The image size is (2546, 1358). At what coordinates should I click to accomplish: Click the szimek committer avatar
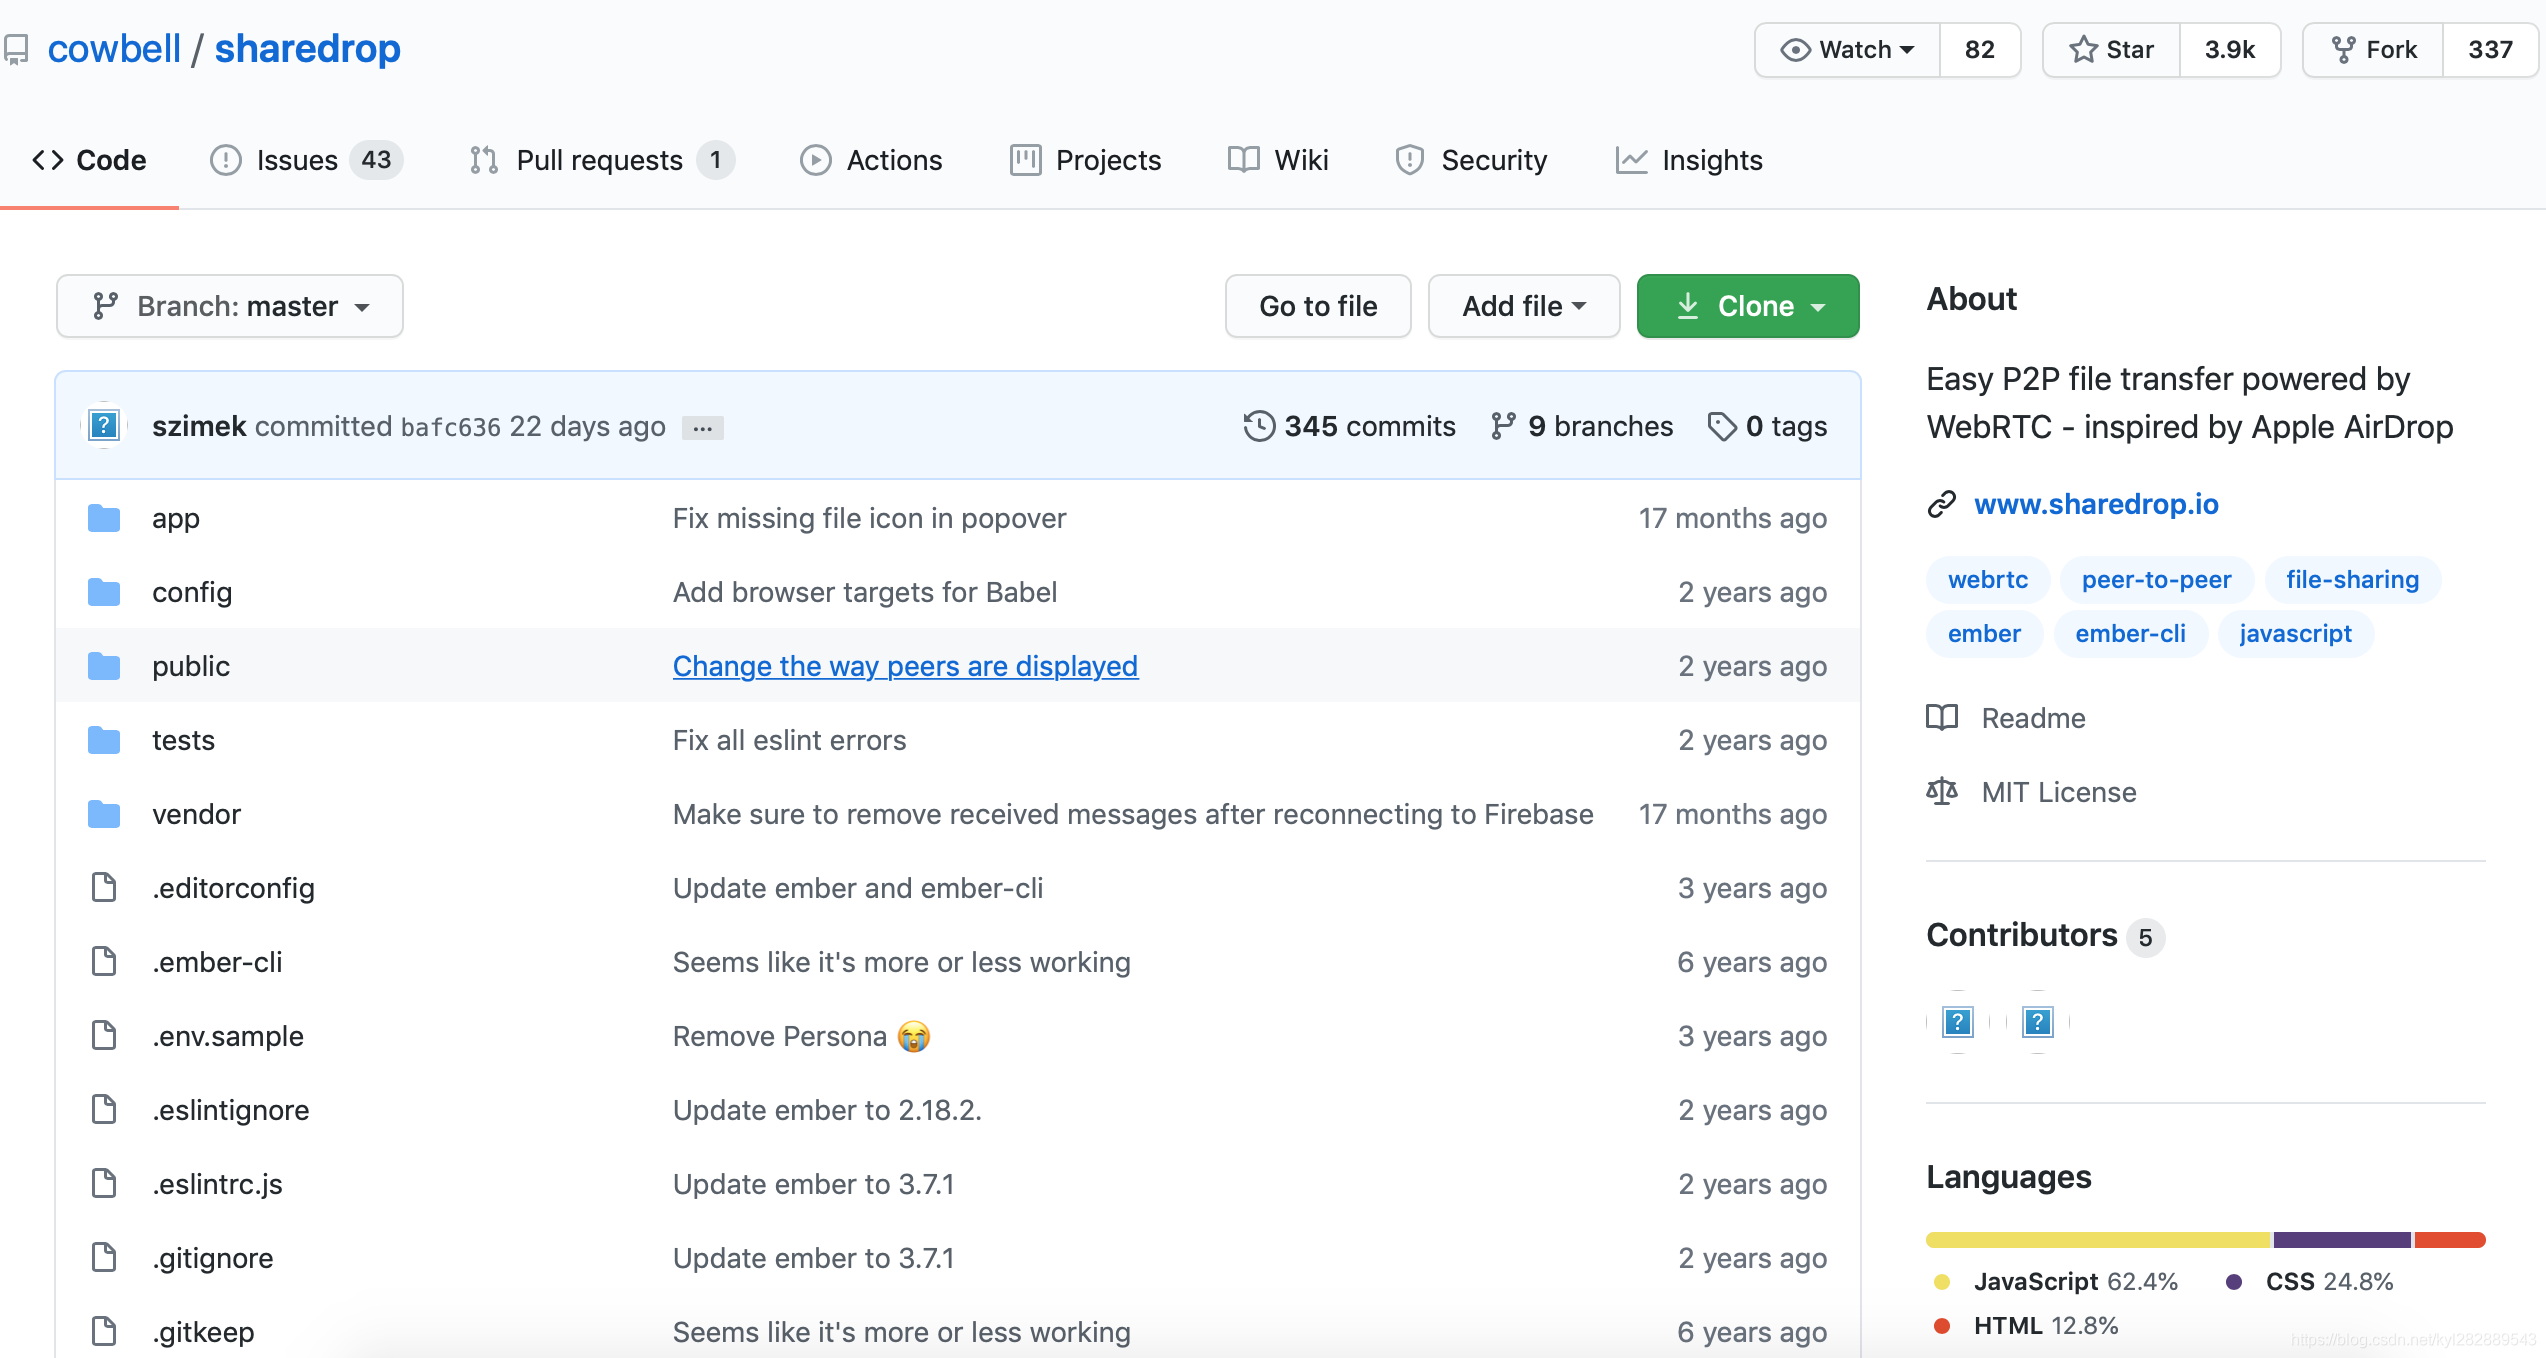coord(104,426)
